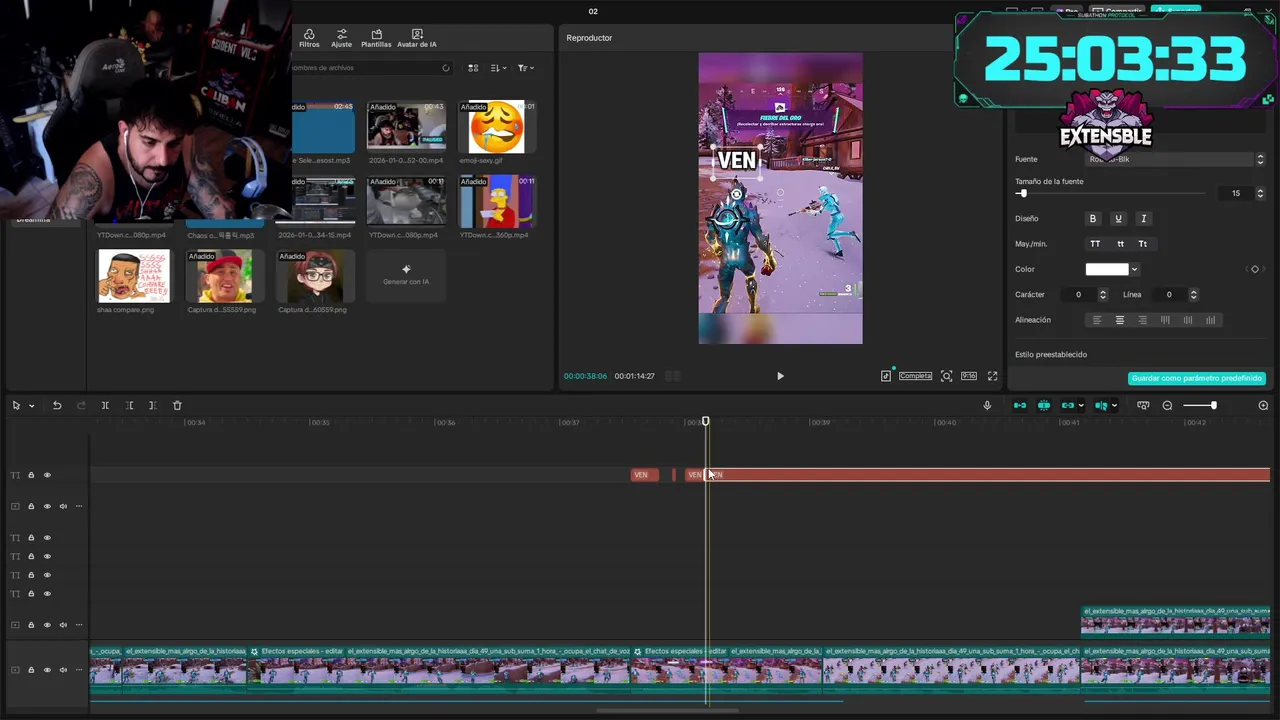
Task: Toggle italic text style
Action: (1143, 218)
